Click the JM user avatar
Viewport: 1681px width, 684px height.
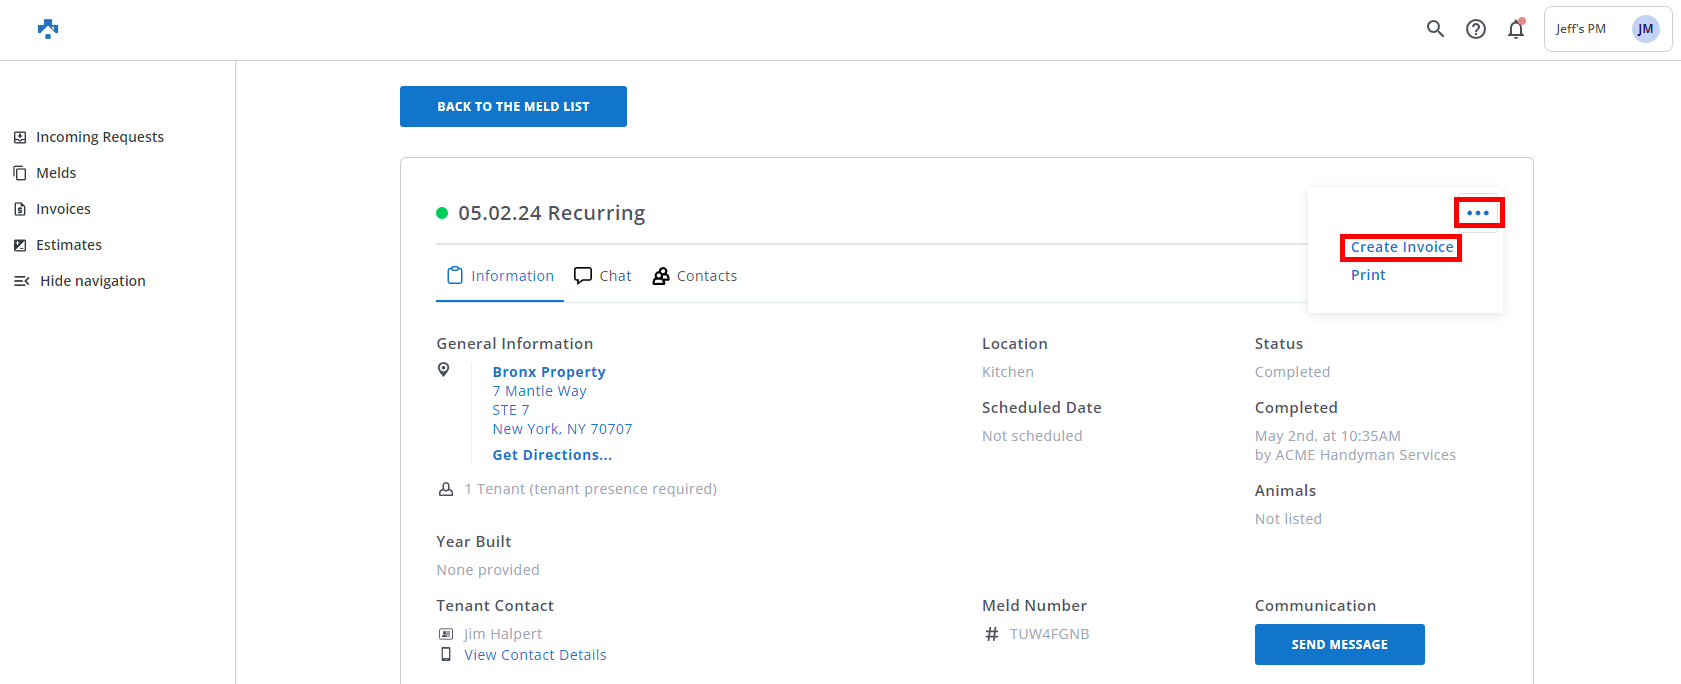pyautogui.click(x=1645, y=29)
